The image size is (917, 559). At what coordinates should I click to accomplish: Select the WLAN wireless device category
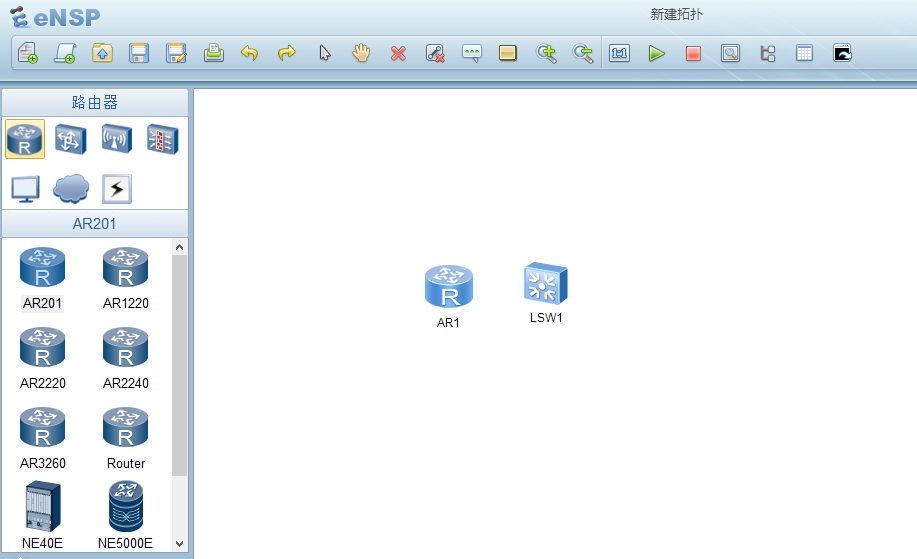[116, 139]
